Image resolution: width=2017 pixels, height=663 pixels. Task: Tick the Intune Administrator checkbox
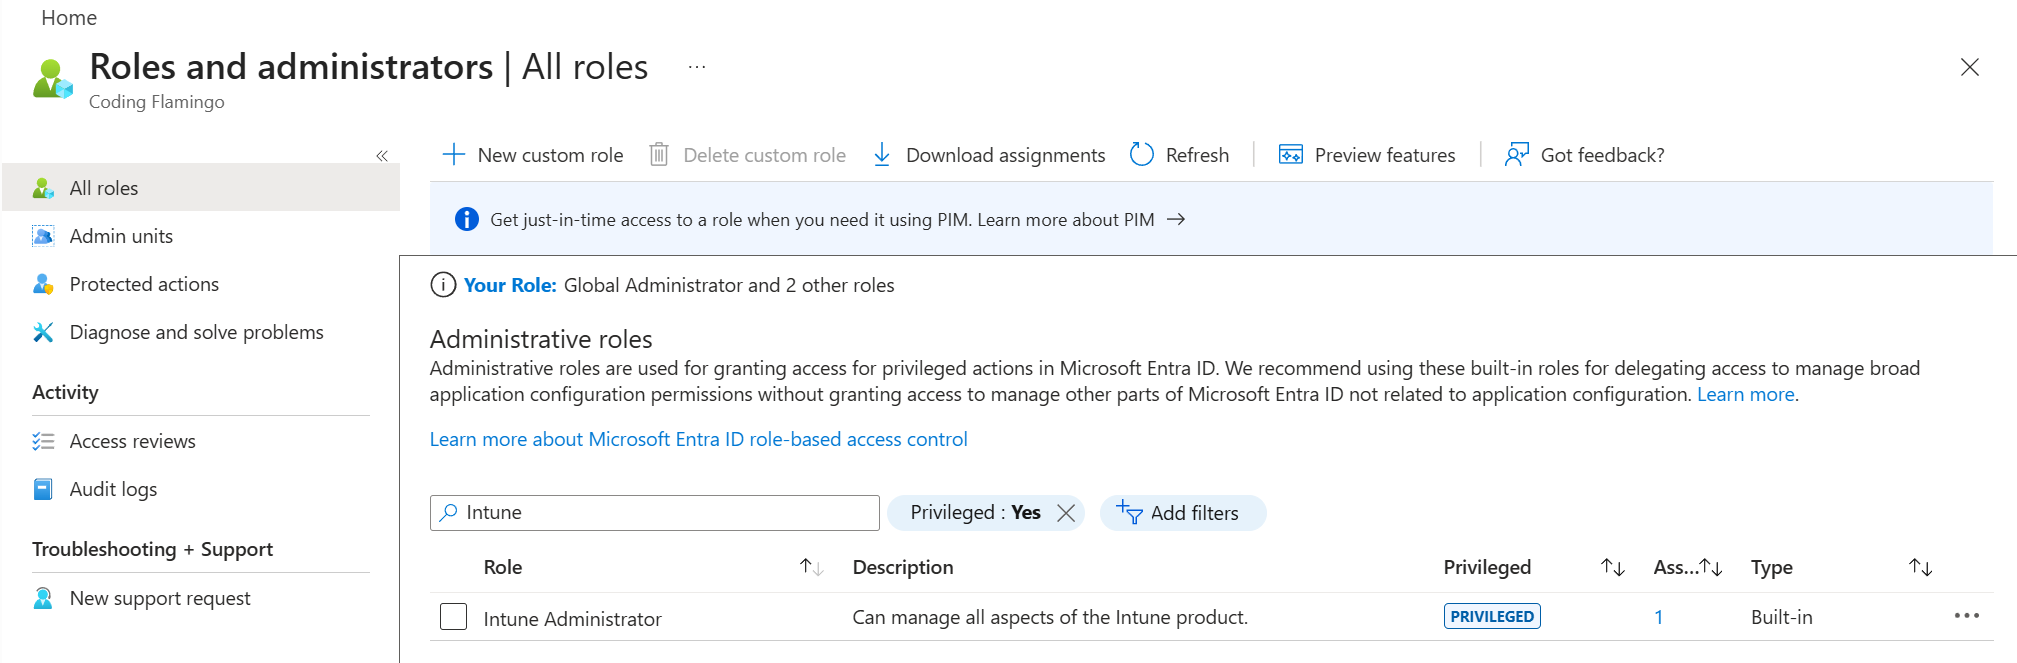click(x=454, y=617)
